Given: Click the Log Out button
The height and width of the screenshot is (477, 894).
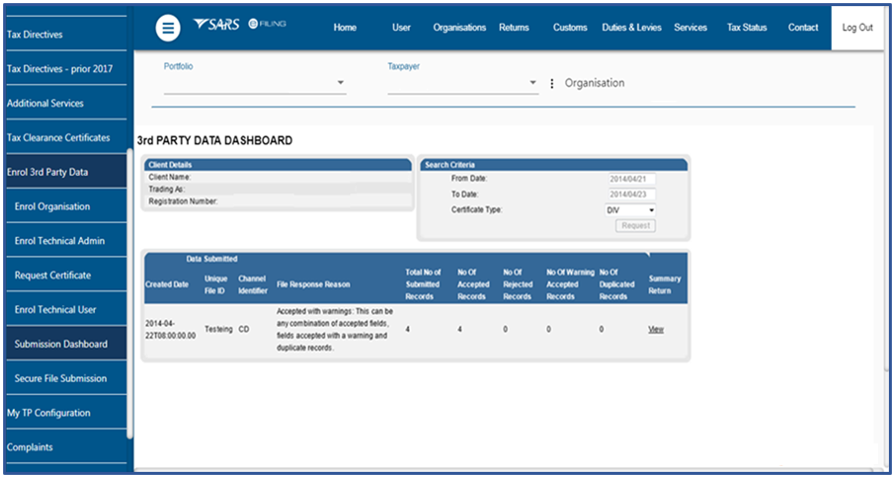Looking at the screenshot, I should (857, 28).
